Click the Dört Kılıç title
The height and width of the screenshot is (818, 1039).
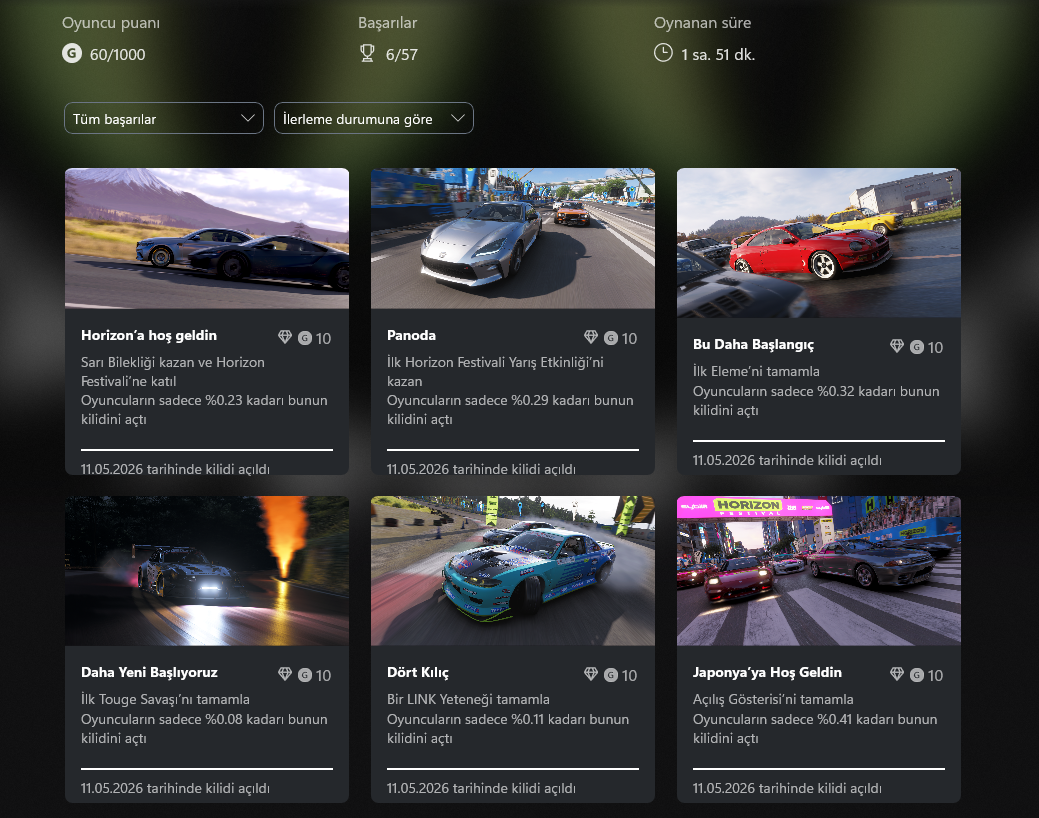(x=418, y=672)
